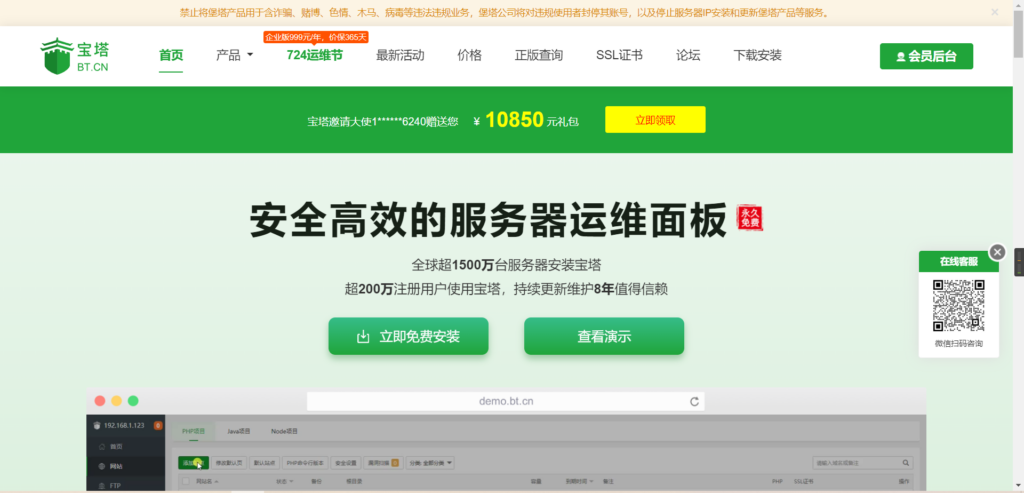Navigate to SSL证书 page

coord(619,55)
